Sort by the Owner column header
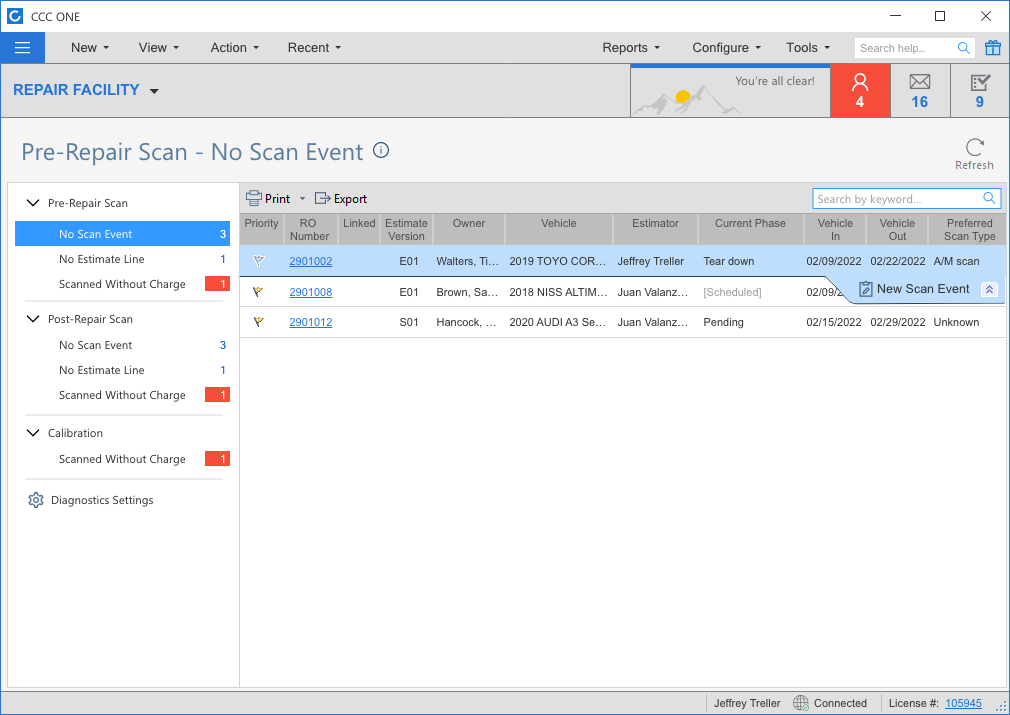 [x=468, y=229]
